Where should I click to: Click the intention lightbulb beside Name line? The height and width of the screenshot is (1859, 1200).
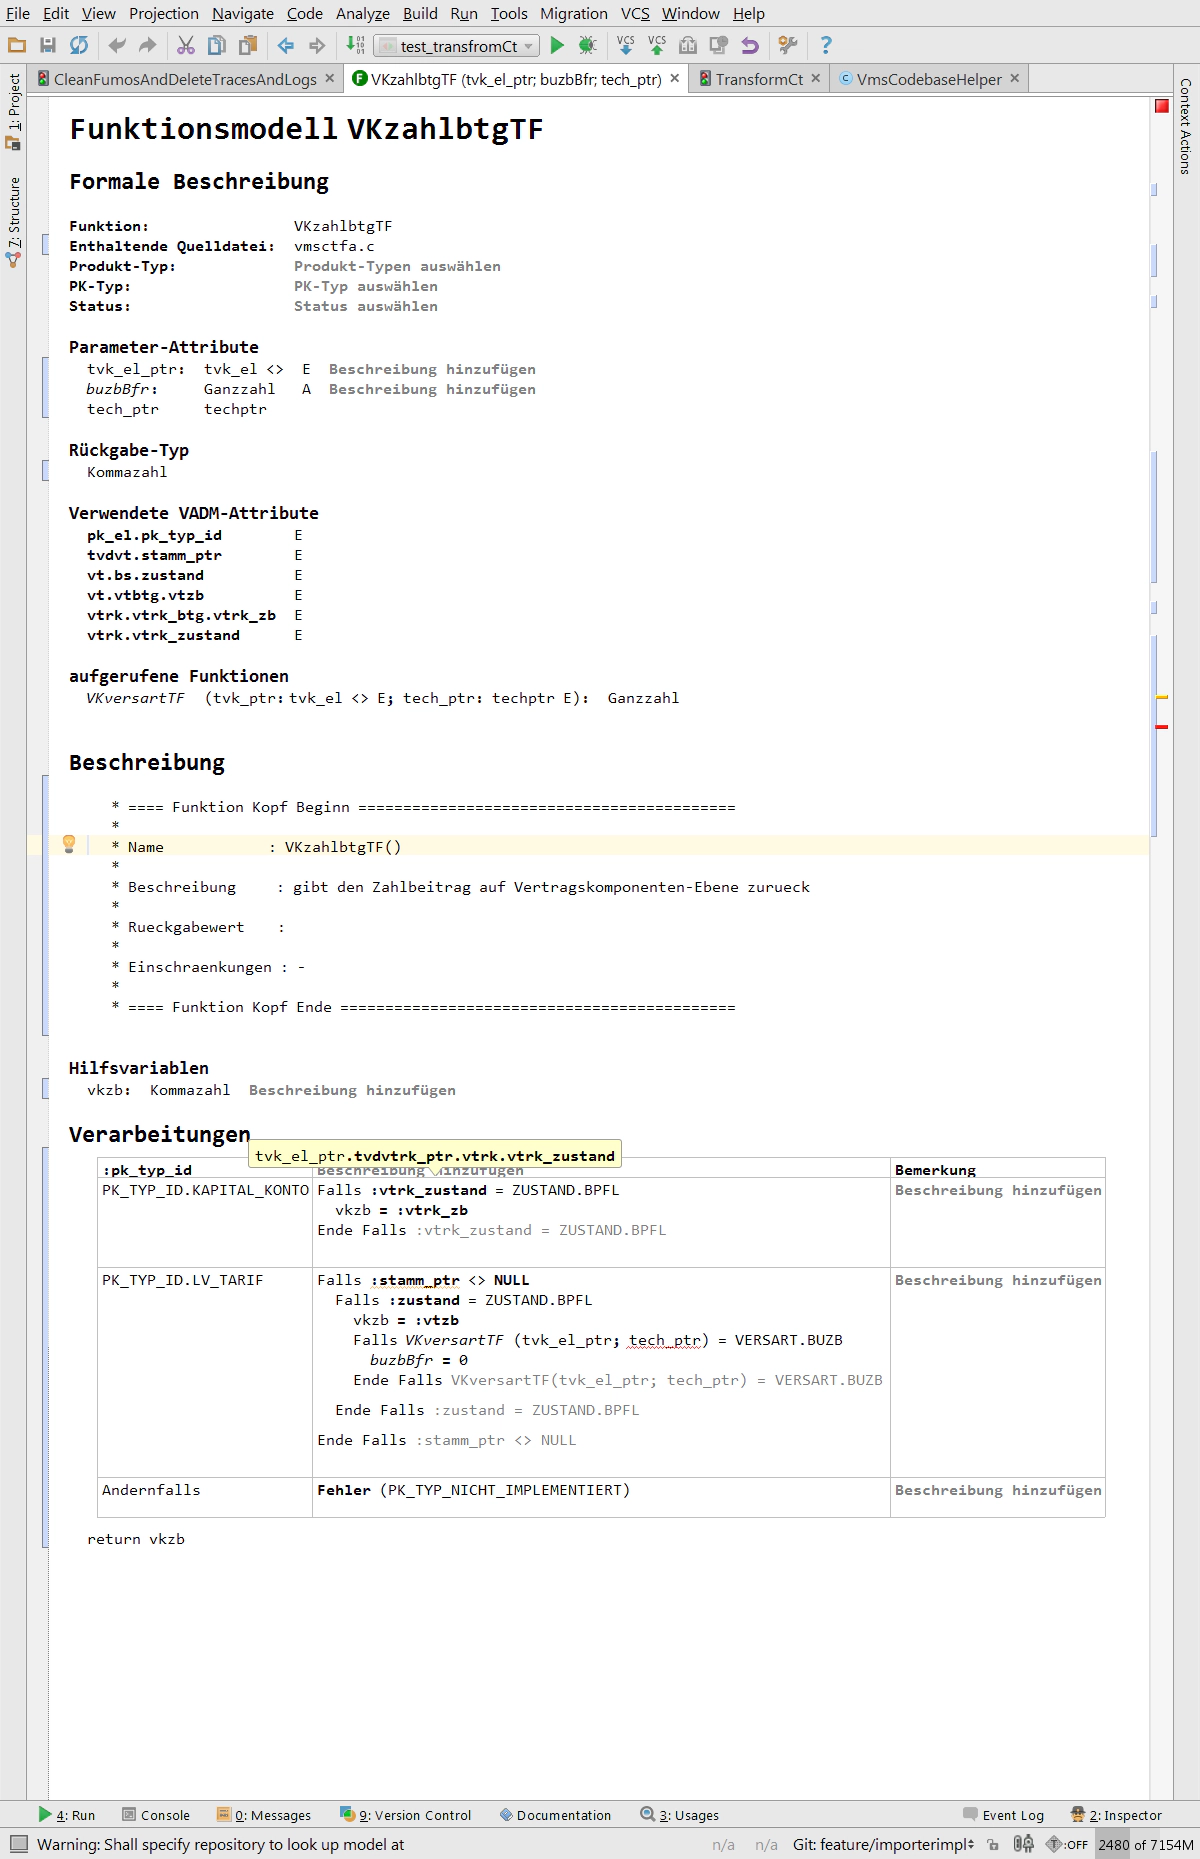[69, 844]
